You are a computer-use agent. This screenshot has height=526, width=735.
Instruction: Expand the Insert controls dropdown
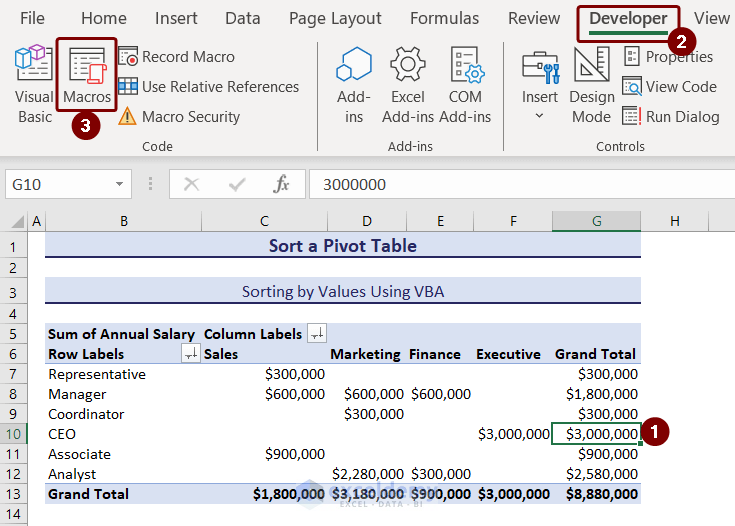coord(540,116)
